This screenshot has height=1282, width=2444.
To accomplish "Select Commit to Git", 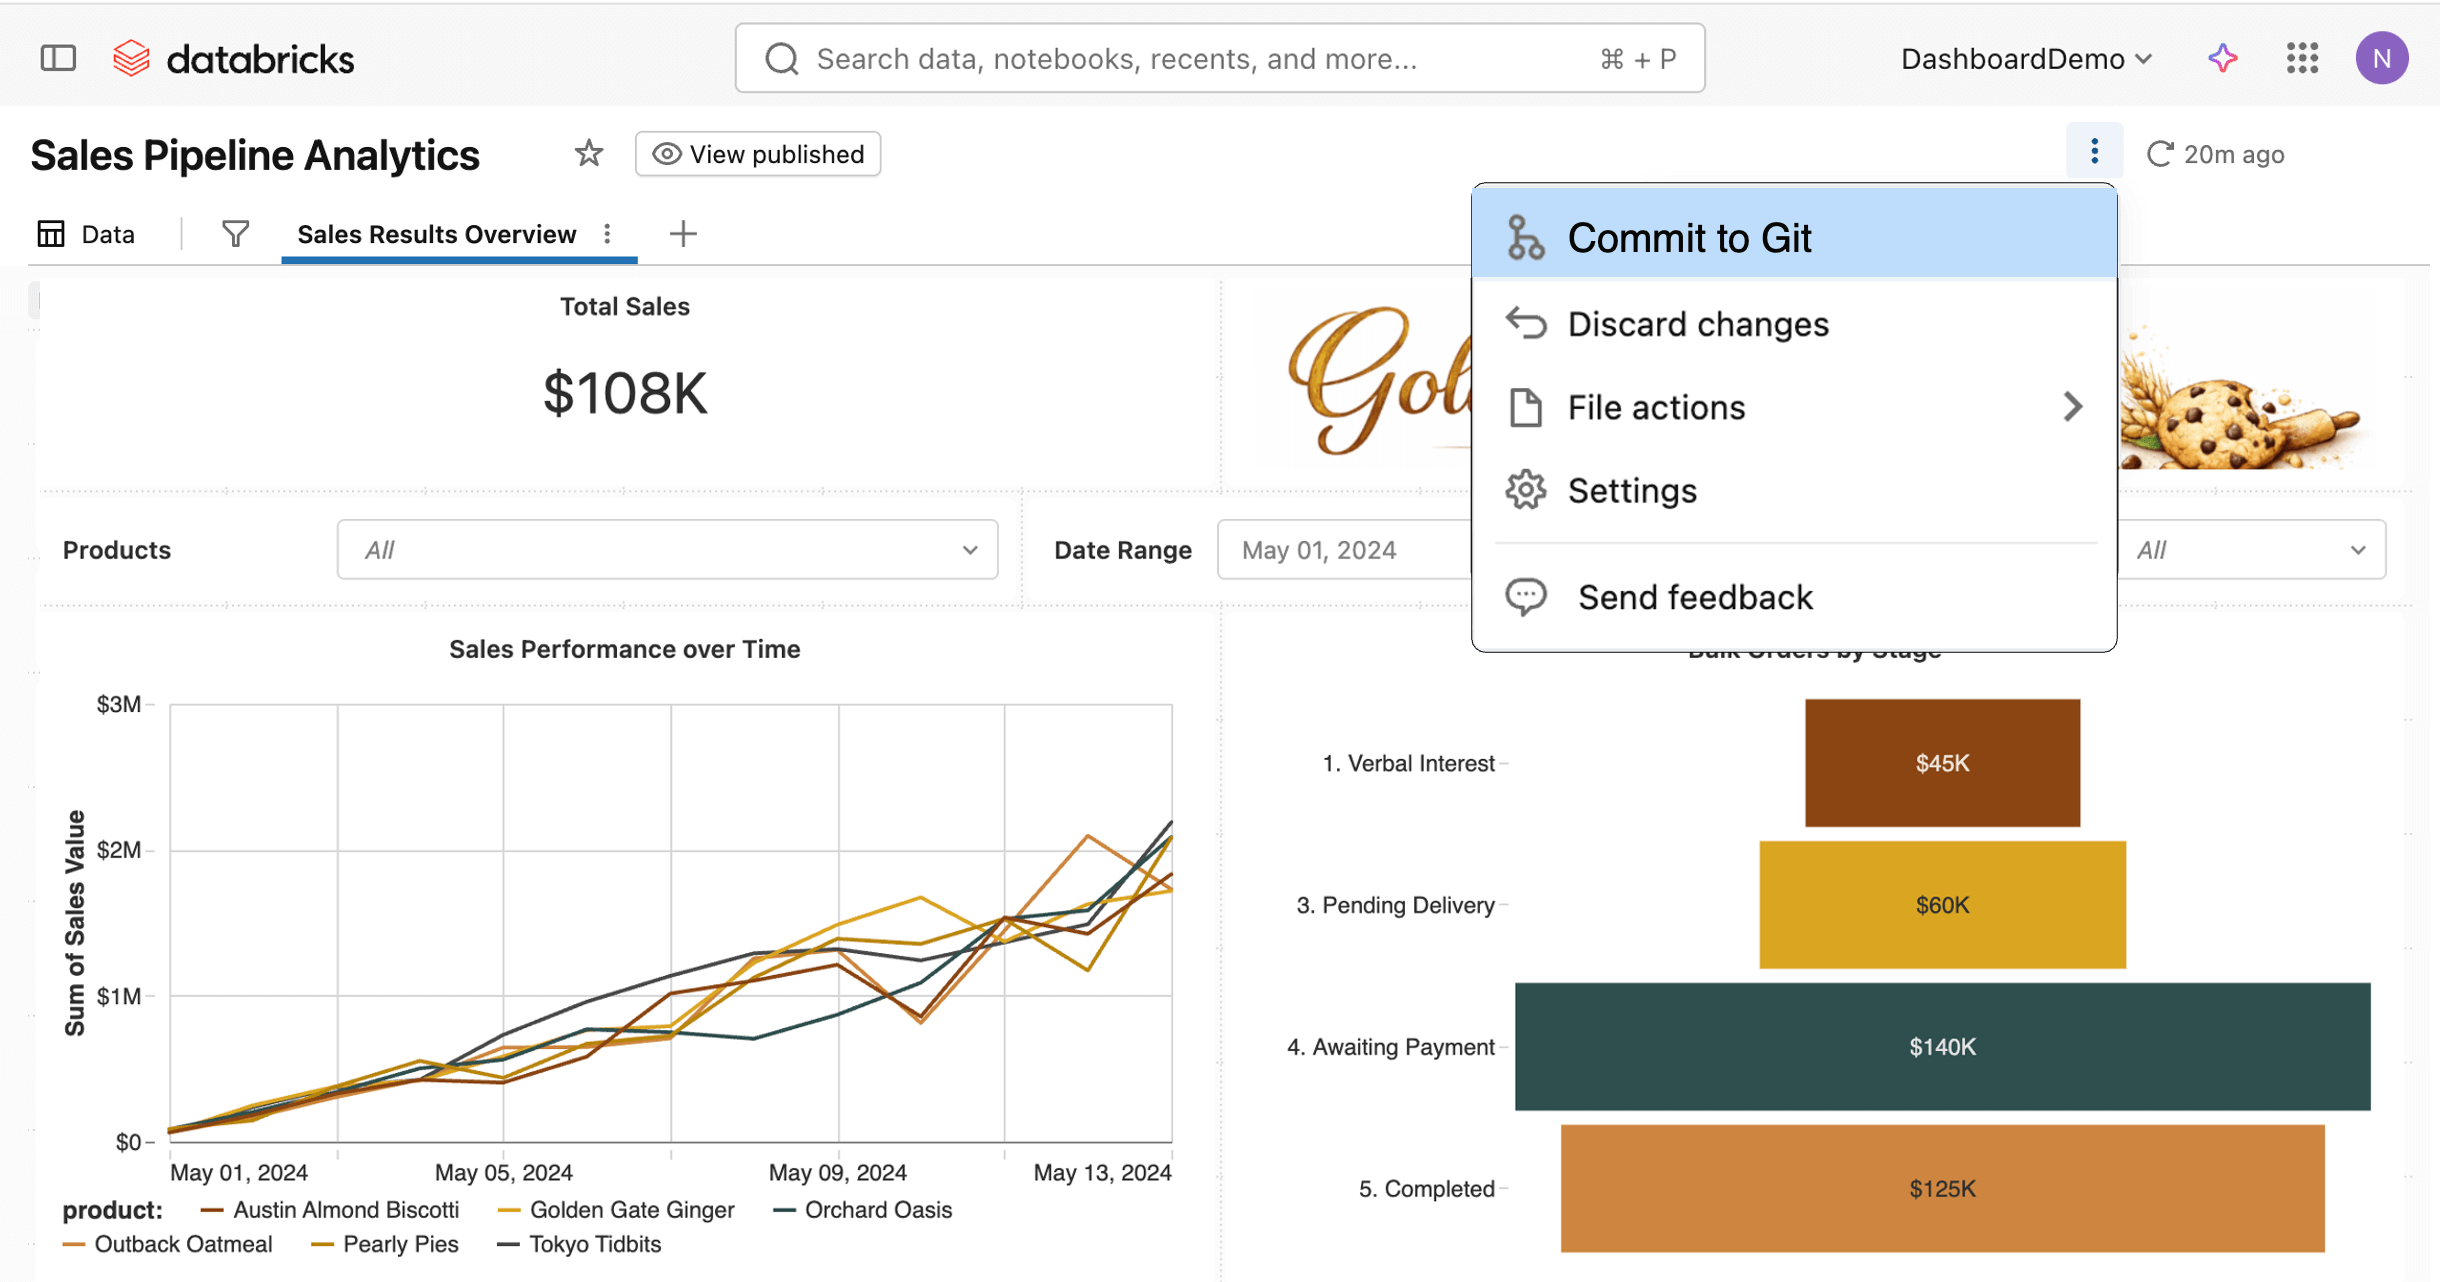I will click(1688, 238).
